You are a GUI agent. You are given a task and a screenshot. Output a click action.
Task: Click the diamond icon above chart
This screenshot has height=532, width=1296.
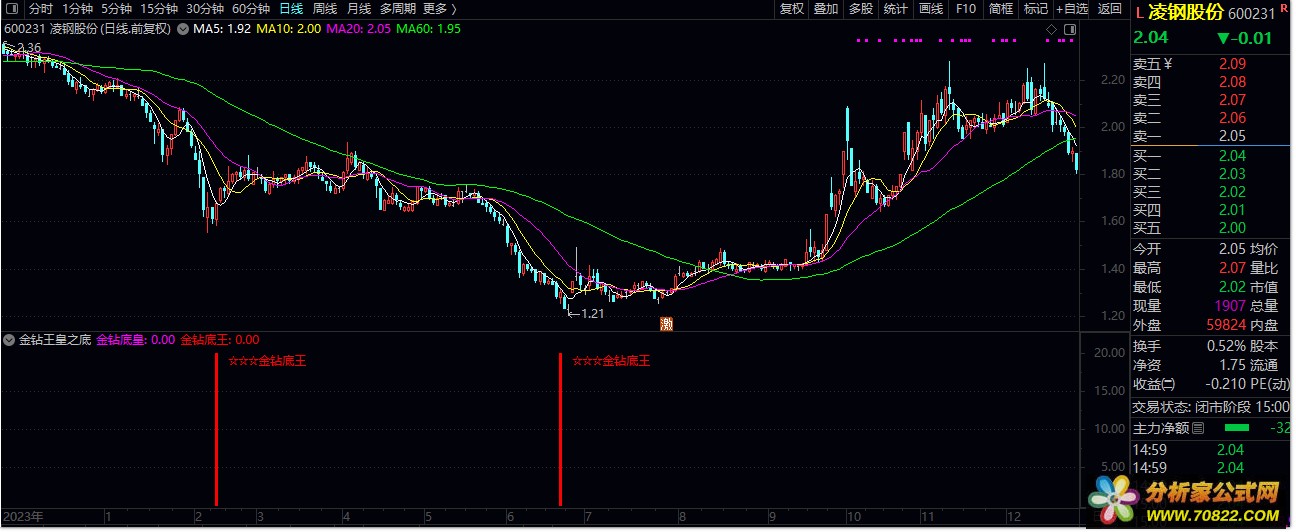tap(1052, 30)
